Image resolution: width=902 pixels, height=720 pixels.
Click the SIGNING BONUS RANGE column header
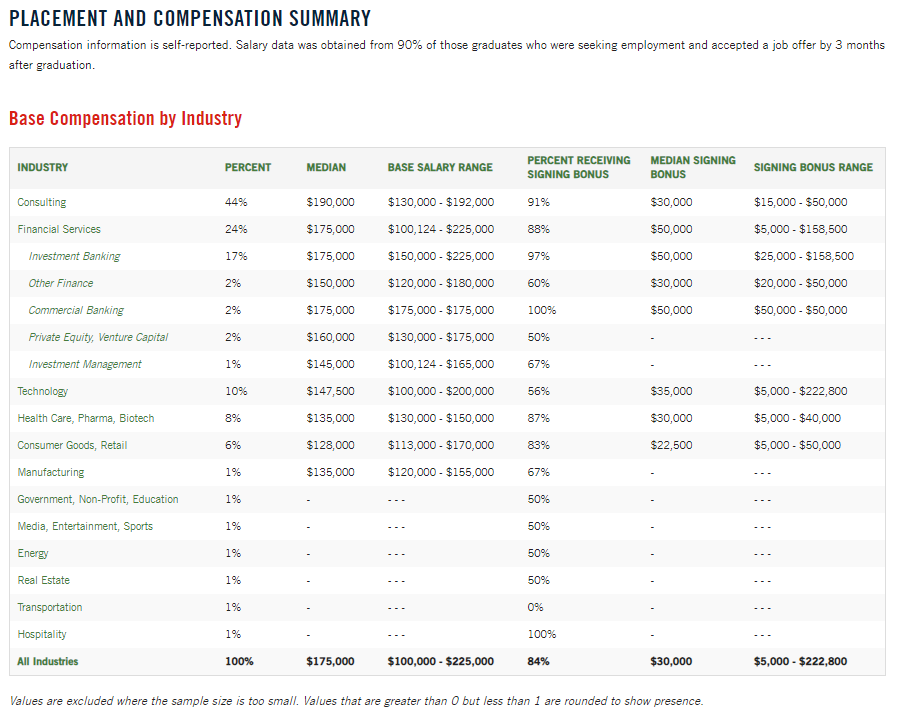pyautogui.click(x=813, y=168)
